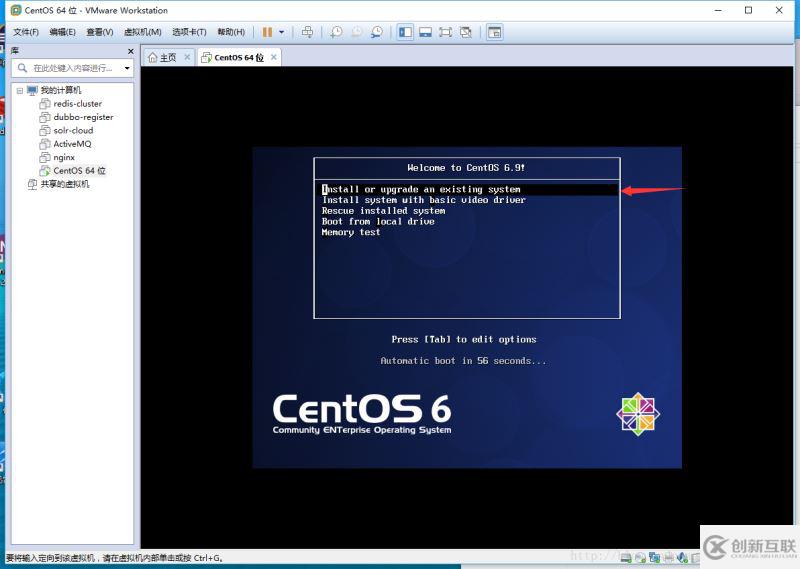800x569 pixels.
Task: Choose Install or upgrade an existing system
Action: pyautogui.click(x=467, y=189)
